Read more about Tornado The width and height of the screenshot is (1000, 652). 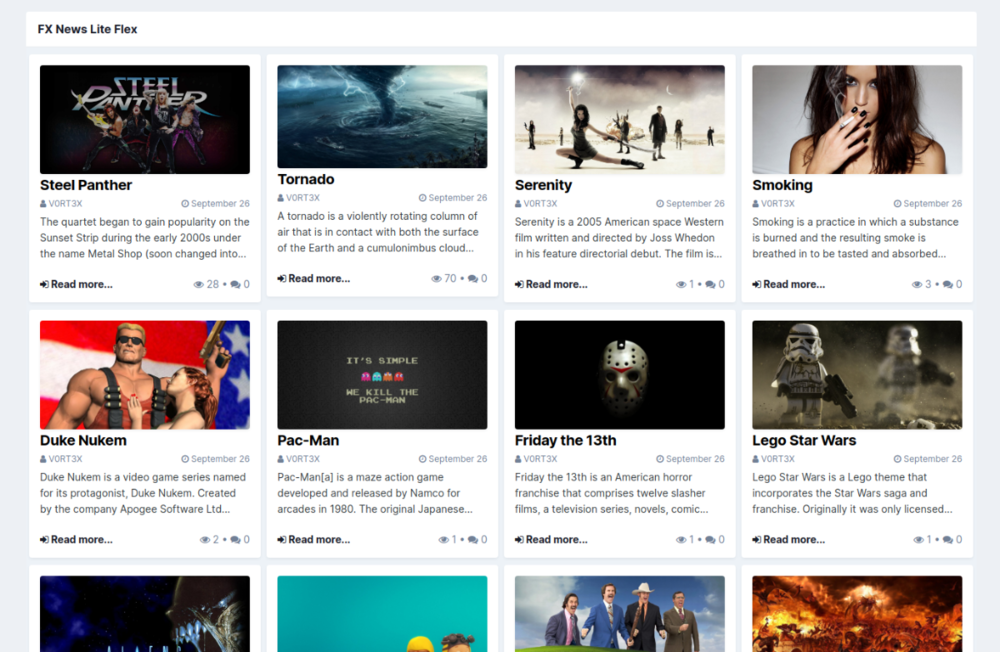pyautogui.click(x=314, y=279)
